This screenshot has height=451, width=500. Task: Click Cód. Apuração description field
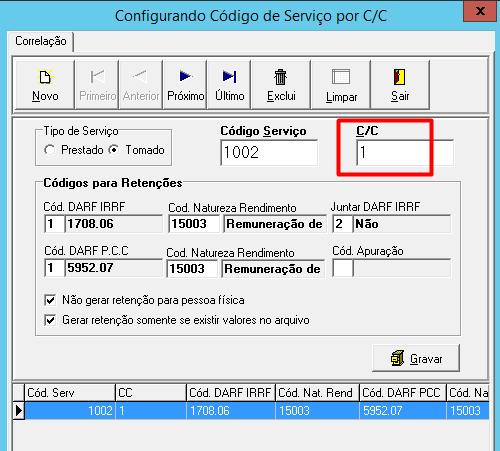coord(402,268)
